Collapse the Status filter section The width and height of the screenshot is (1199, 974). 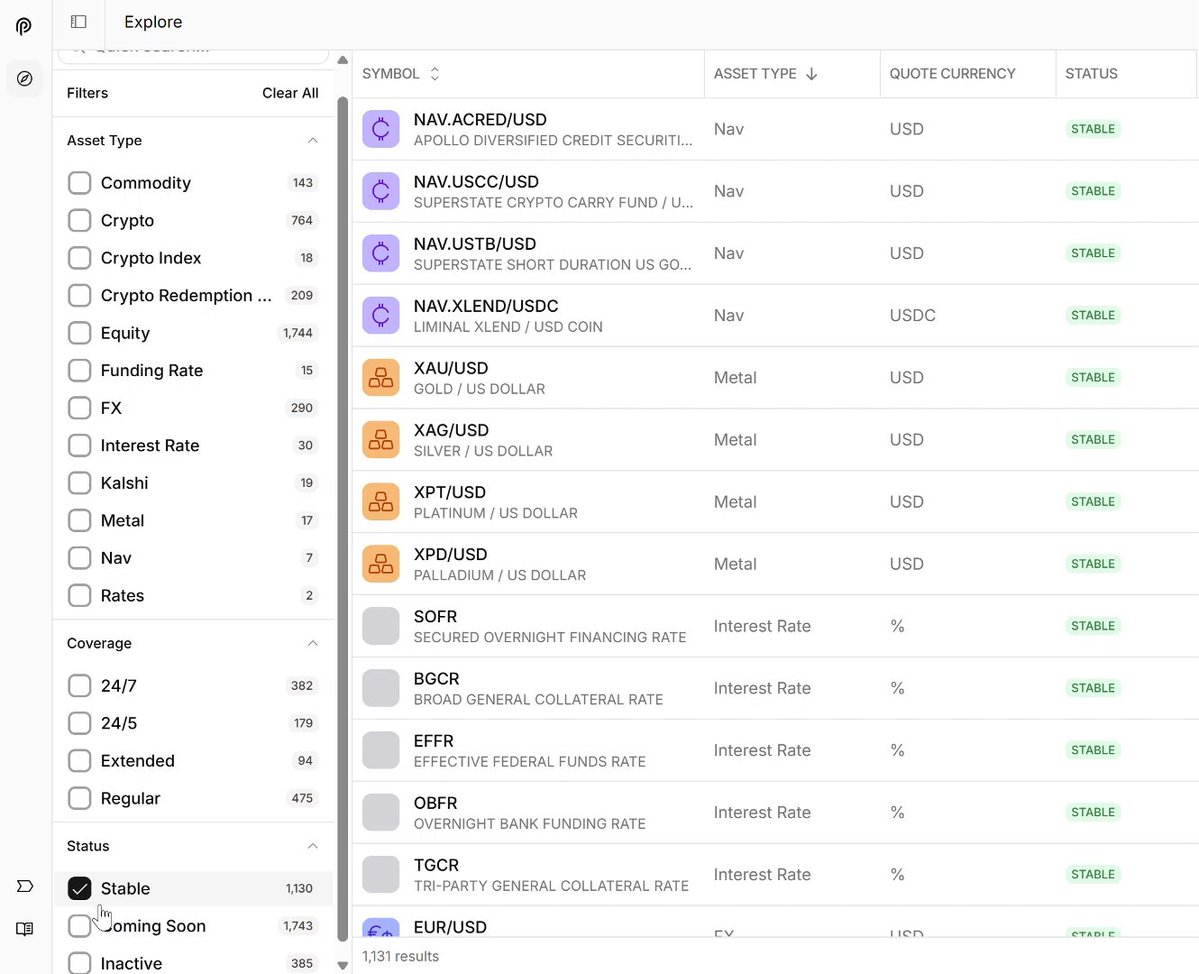tap(313, 846)
